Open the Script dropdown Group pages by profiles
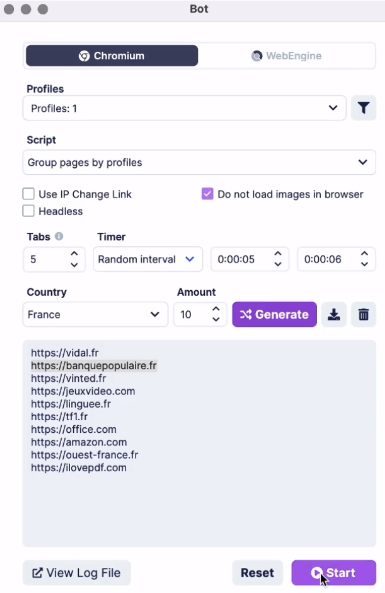 tap(199, 162)
